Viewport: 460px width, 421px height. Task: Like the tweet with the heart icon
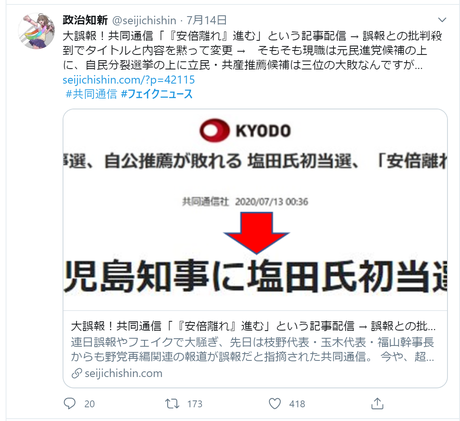275,403
